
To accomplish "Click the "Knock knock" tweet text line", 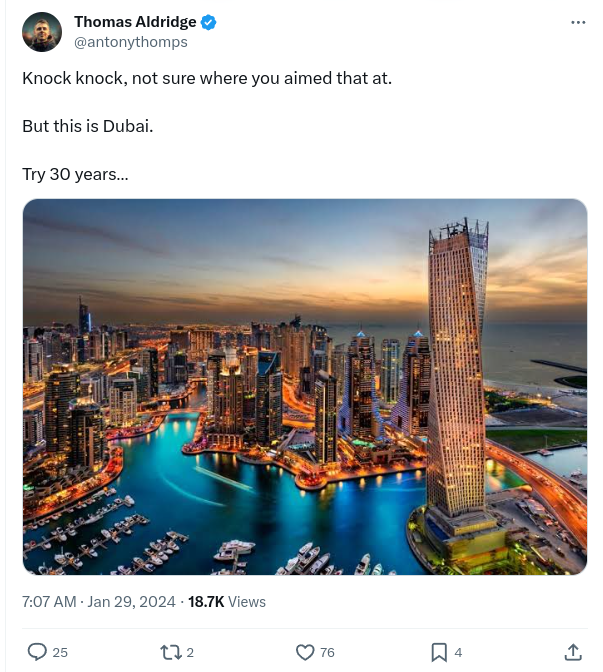I will (x=207, y=78).
